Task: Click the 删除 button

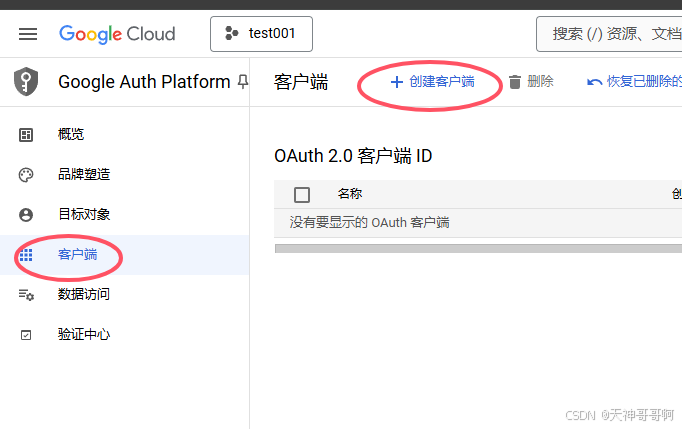Action: click(x=531, y=81)
